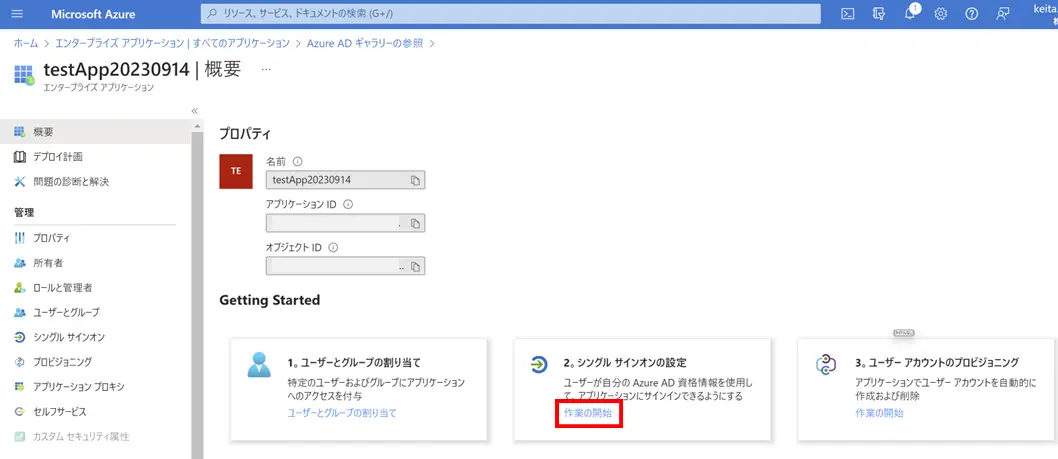Open the feedback icon in top bar
1058x459 pixels.
[x=1003, y=14]
